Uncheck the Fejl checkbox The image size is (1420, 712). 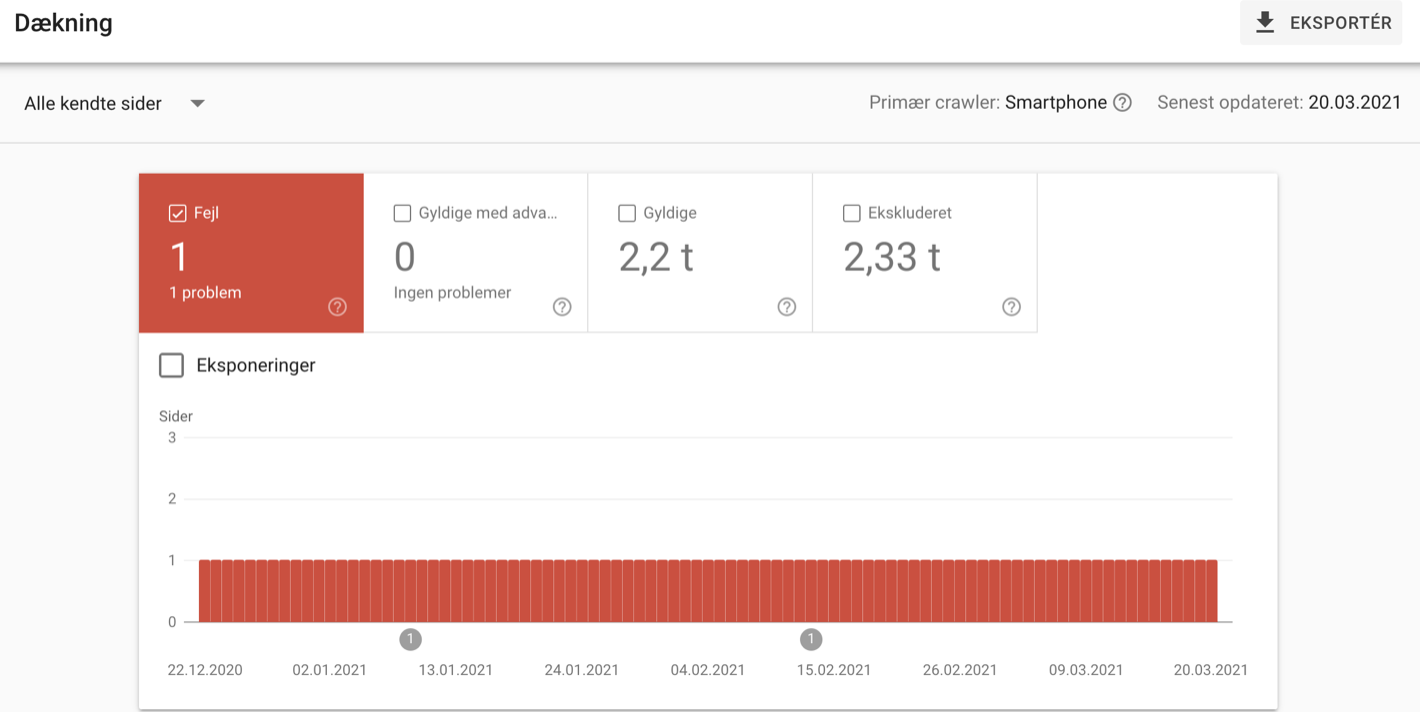tap(177, 213)
